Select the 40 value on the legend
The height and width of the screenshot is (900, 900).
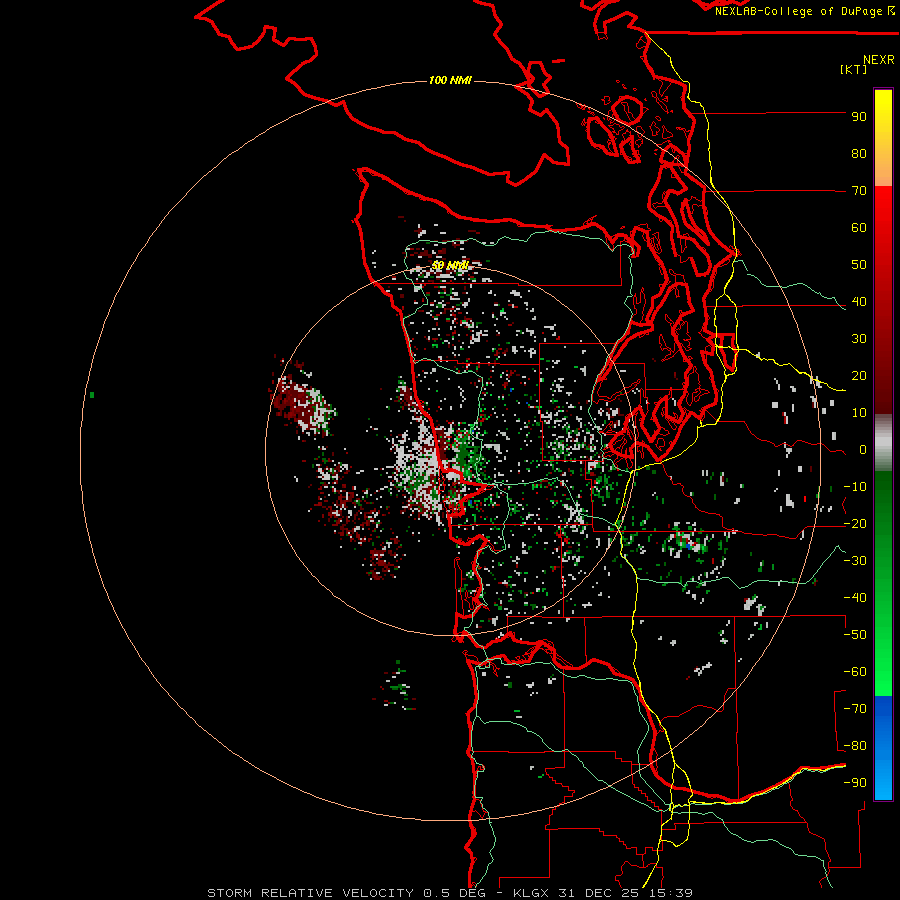pos(859,302)
